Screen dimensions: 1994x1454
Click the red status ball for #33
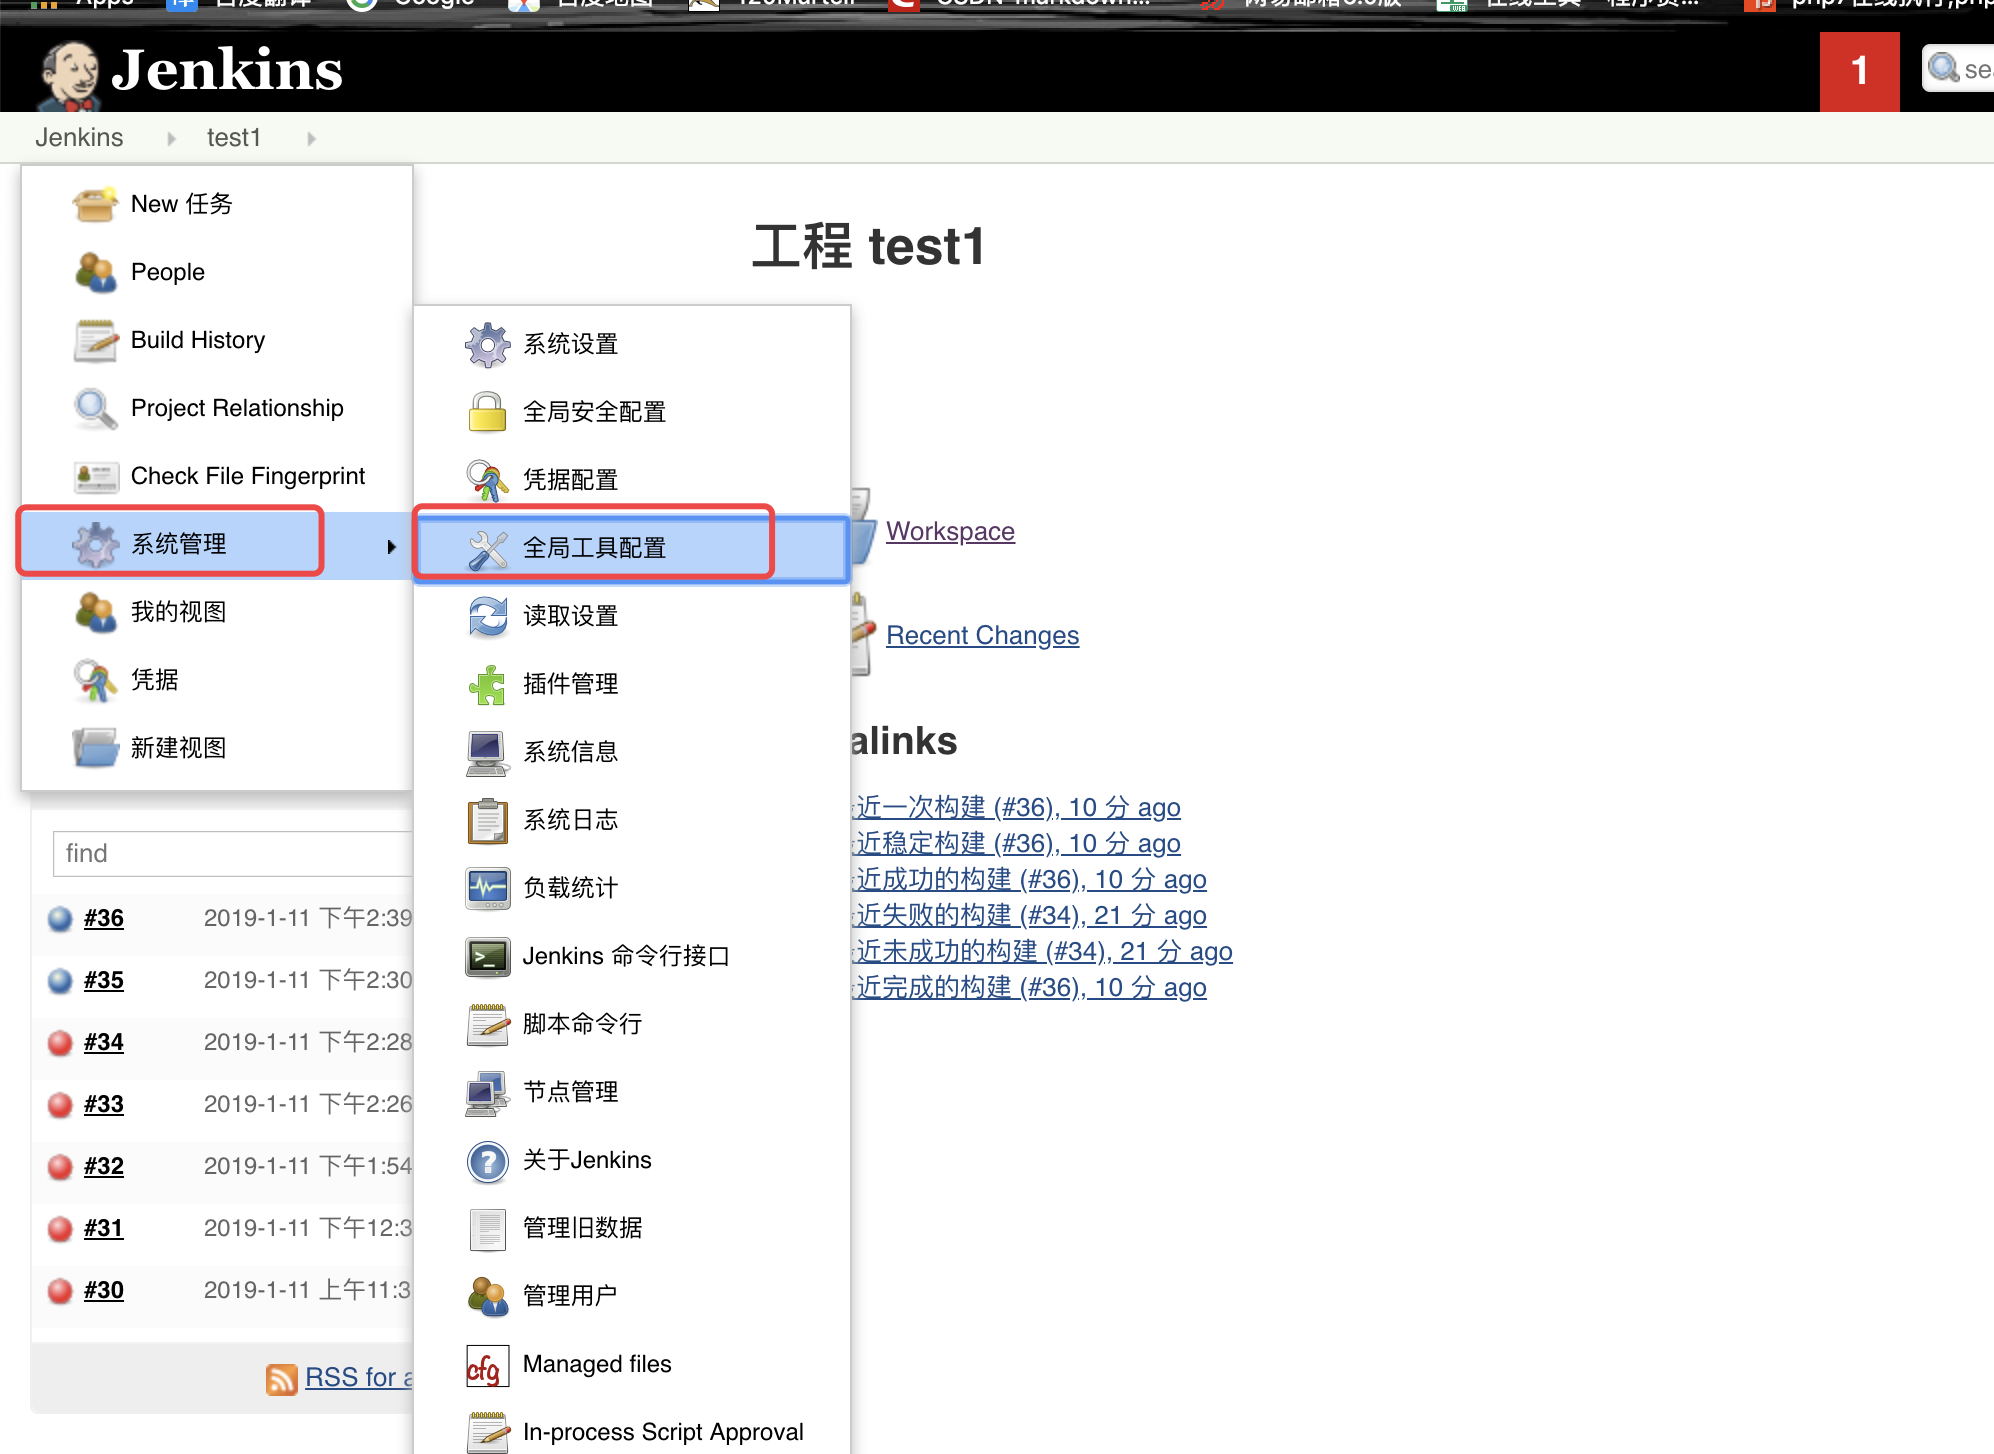point(60,1104)
